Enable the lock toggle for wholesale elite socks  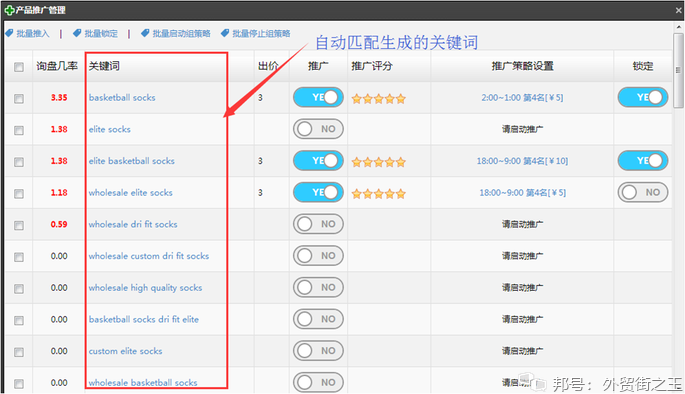(x=643, y=192)
